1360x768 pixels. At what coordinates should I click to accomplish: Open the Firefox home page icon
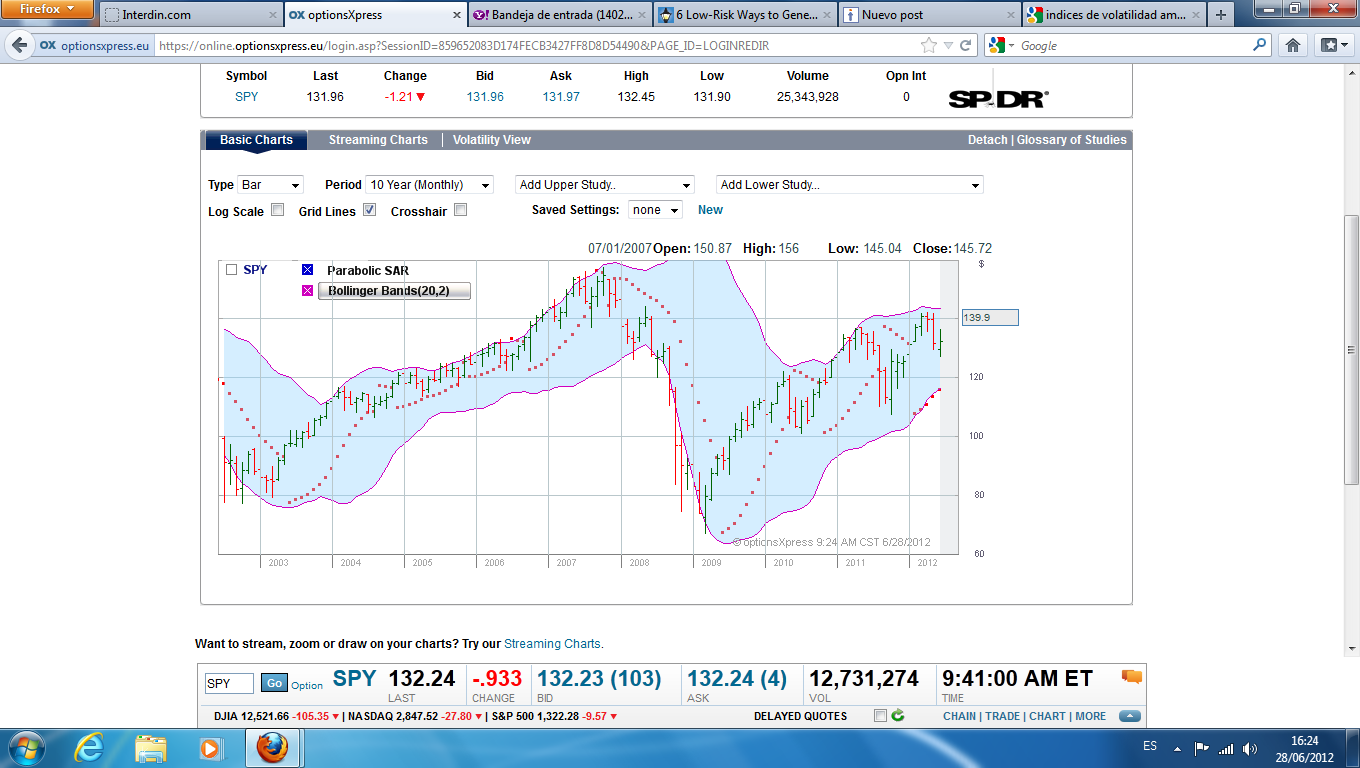(1293, 45)
